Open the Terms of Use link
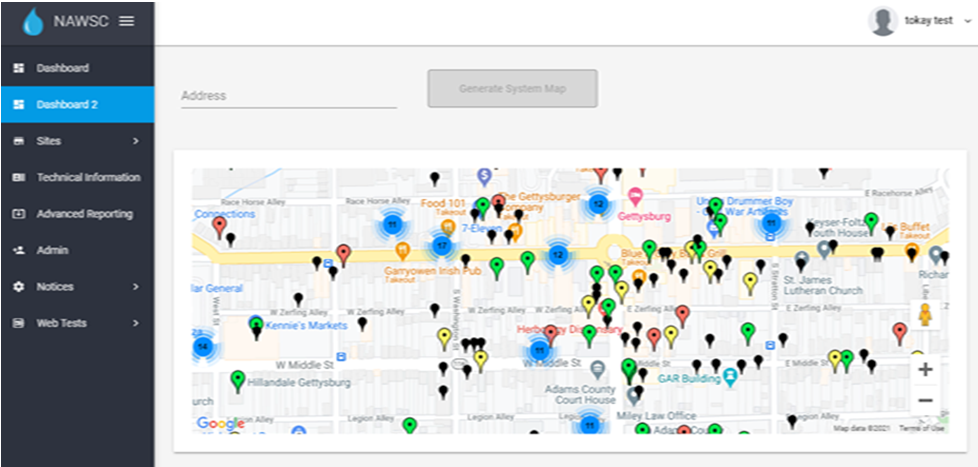 (x=924, y=428)
